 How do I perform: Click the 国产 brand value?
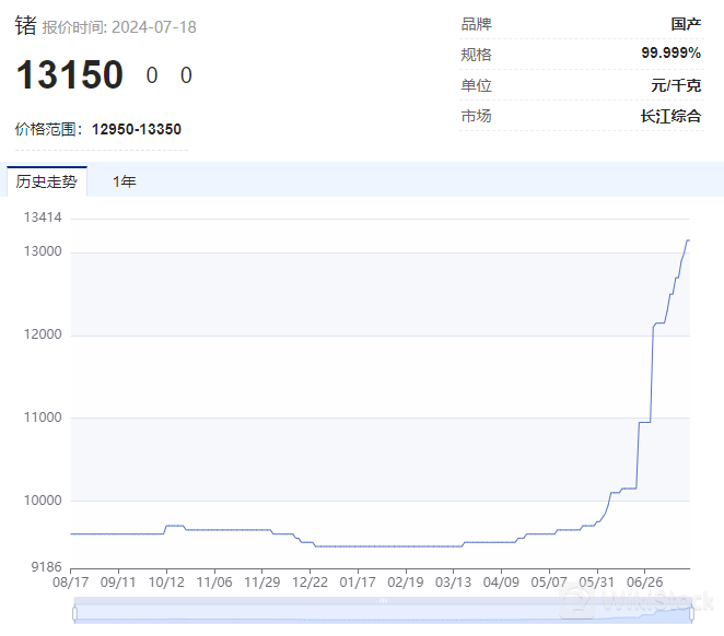tap(685, 23)
